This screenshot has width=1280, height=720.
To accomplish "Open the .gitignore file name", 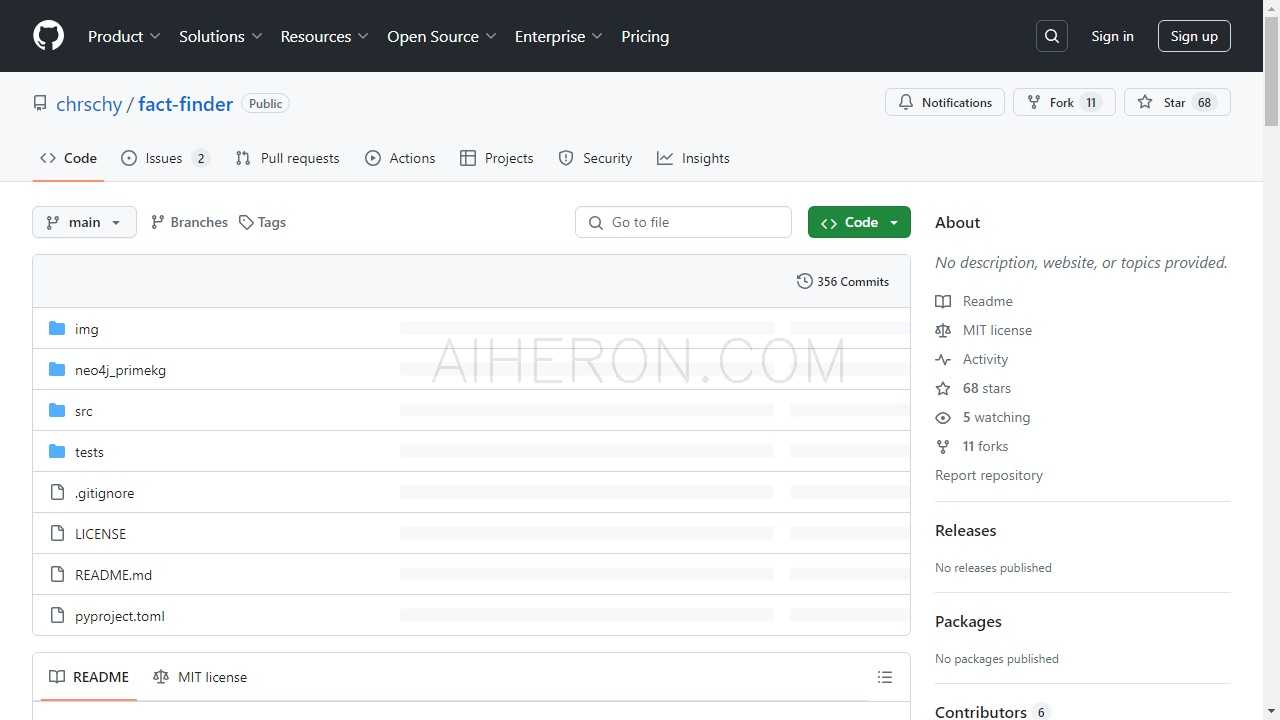I will [x=104, y=493].
